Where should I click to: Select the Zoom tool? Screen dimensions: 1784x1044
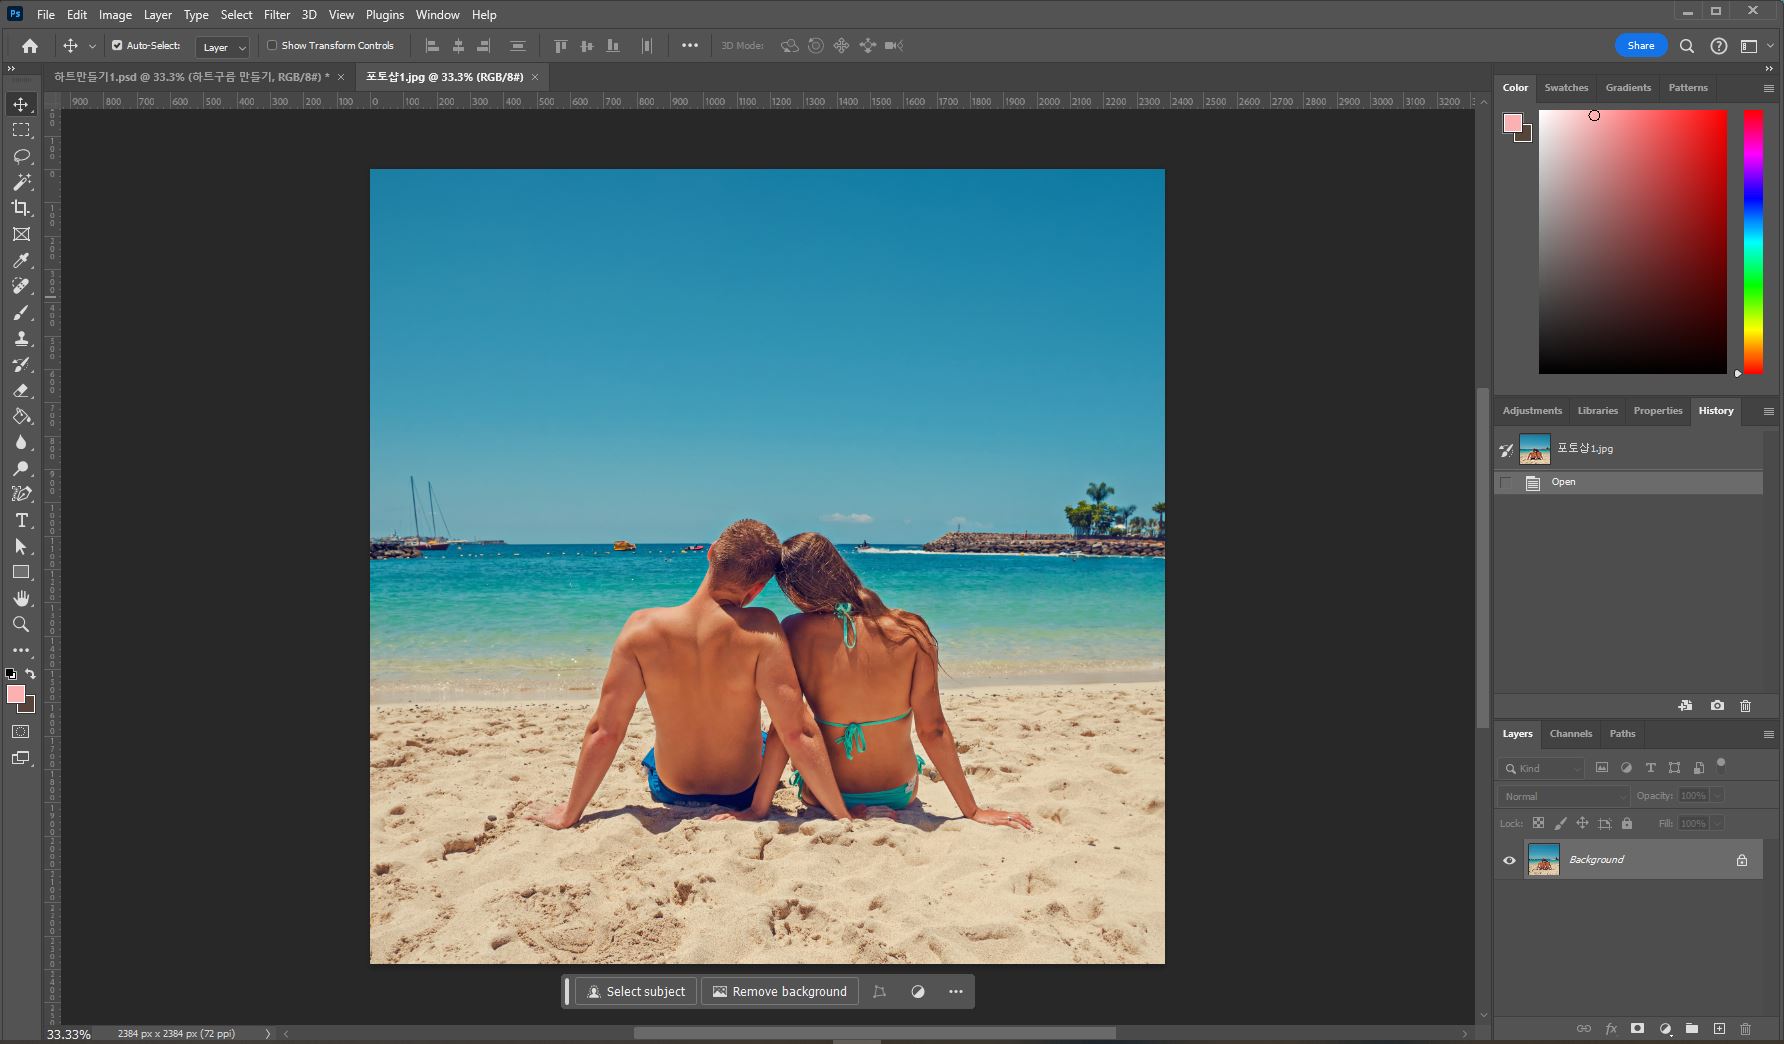click(x=21, y=624)
